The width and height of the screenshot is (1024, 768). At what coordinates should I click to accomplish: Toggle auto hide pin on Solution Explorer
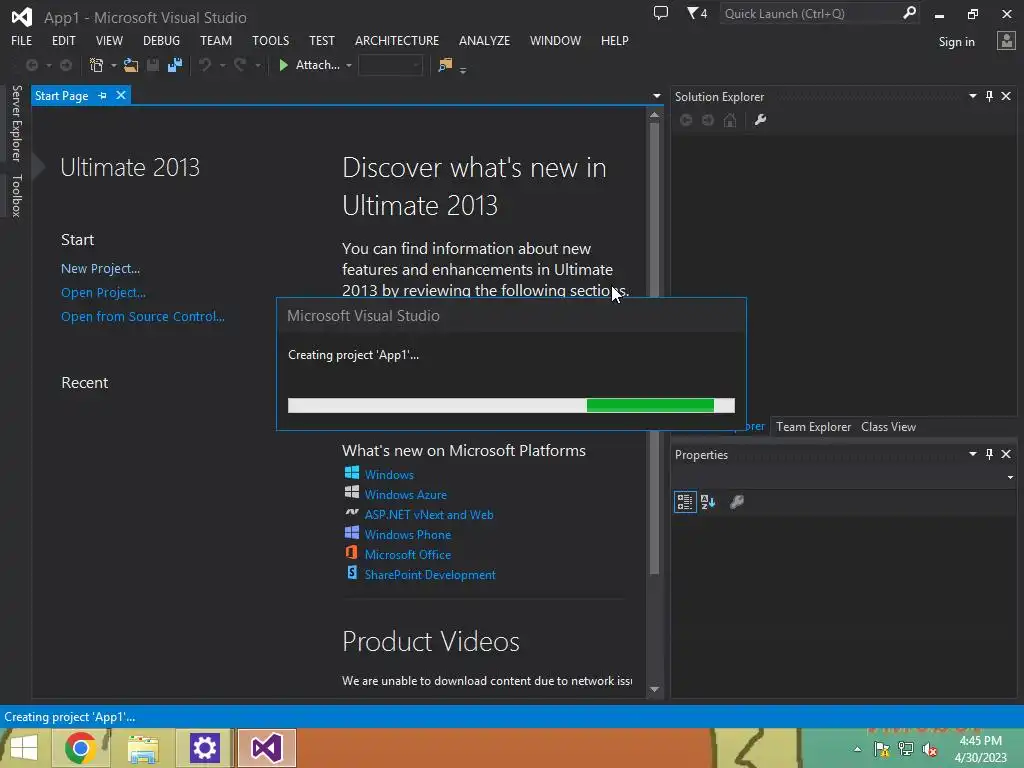point(989,96)
